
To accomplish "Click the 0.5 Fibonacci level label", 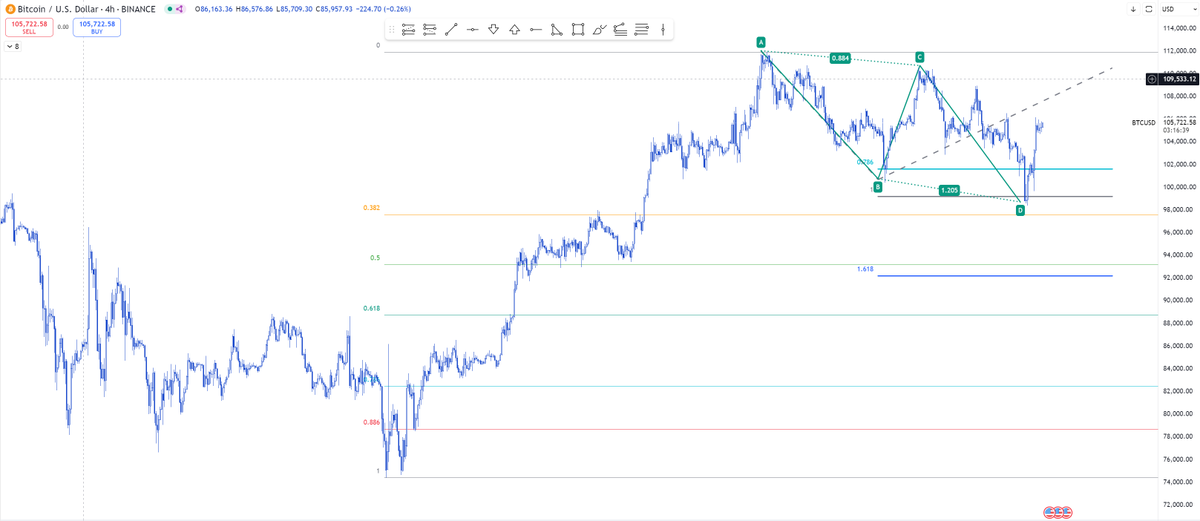I will tap(375, 258).
